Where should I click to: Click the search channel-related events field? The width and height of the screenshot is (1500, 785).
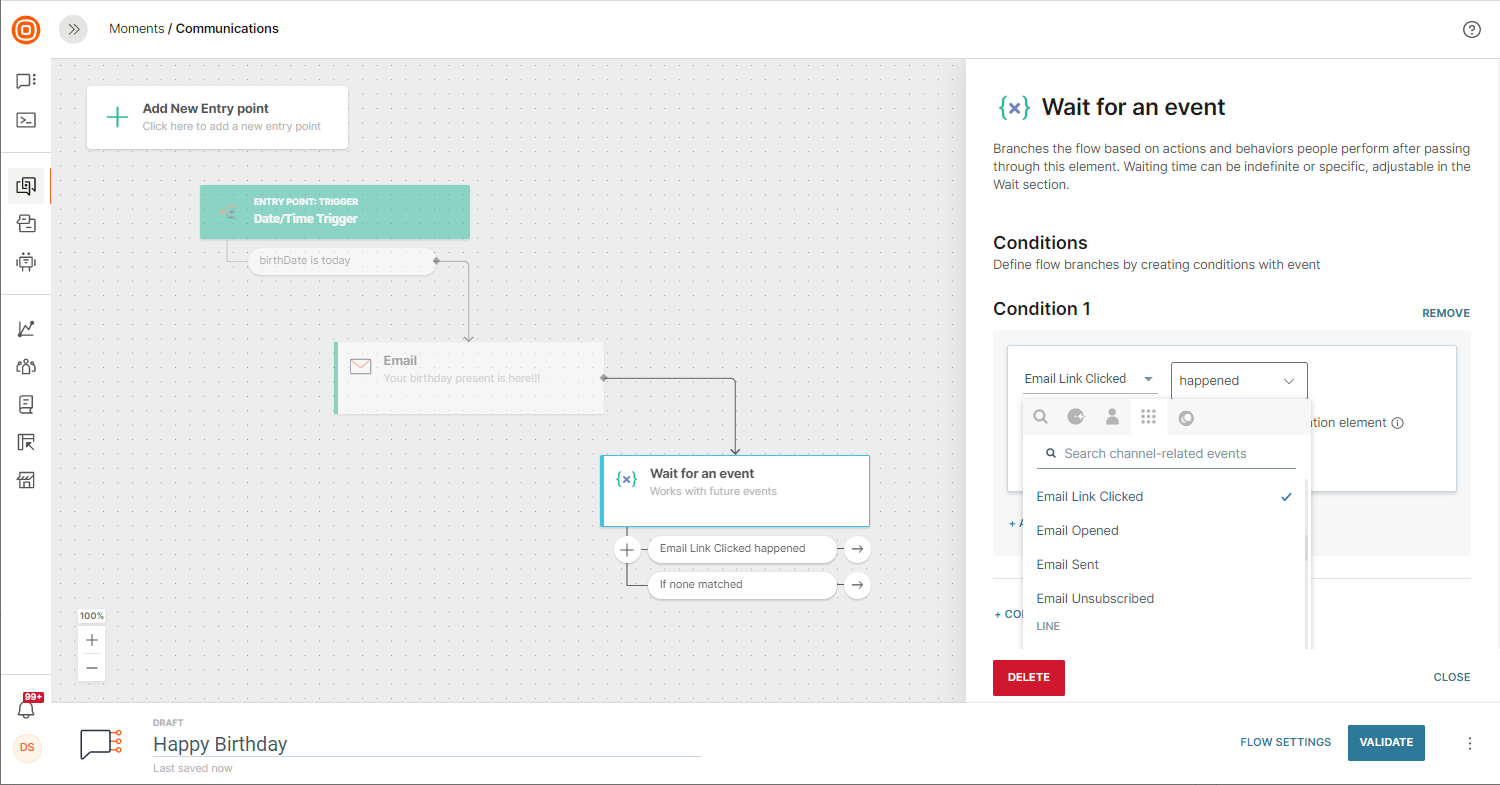point(1170,454)
